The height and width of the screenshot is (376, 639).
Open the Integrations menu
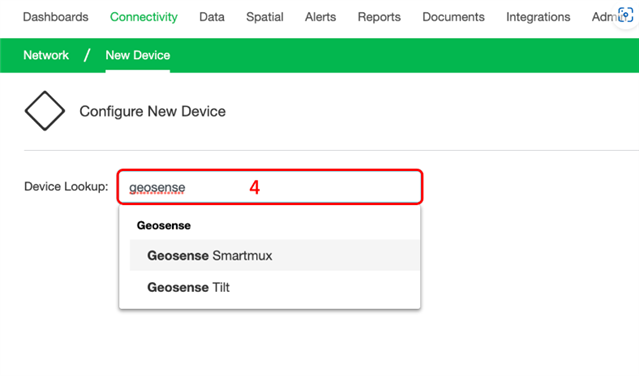tap(538, 17)
